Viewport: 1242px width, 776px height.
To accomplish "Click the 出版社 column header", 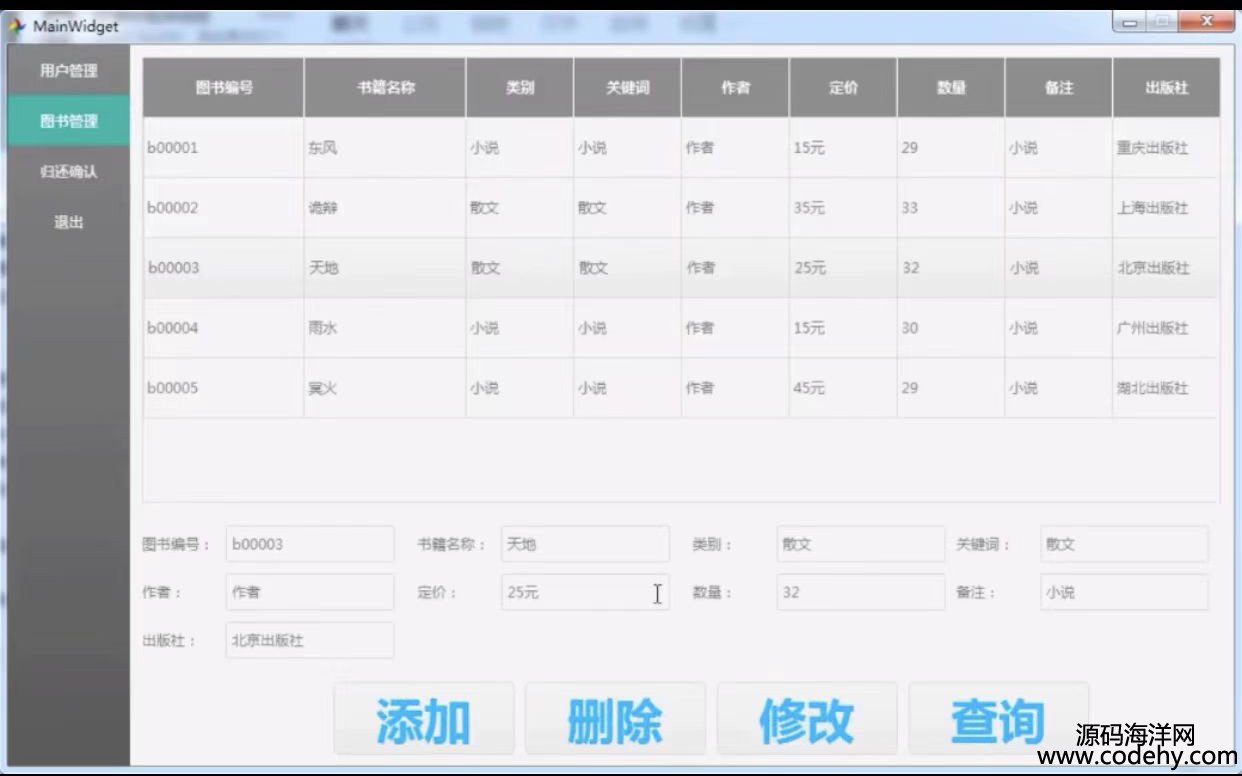I will tap(1167, 88).
